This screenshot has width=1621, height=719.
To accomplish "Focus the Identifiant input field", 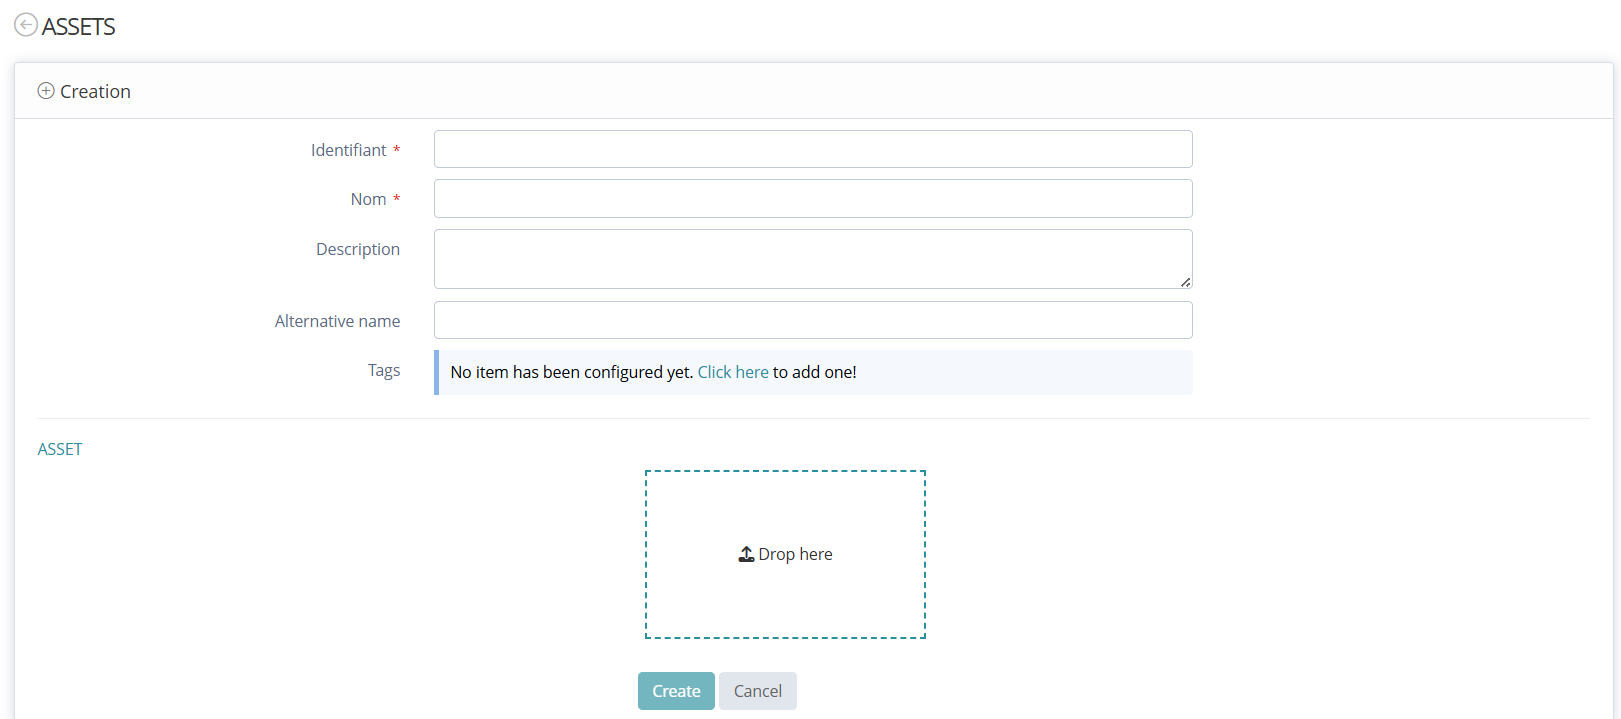I will click(x=812, y=149).
